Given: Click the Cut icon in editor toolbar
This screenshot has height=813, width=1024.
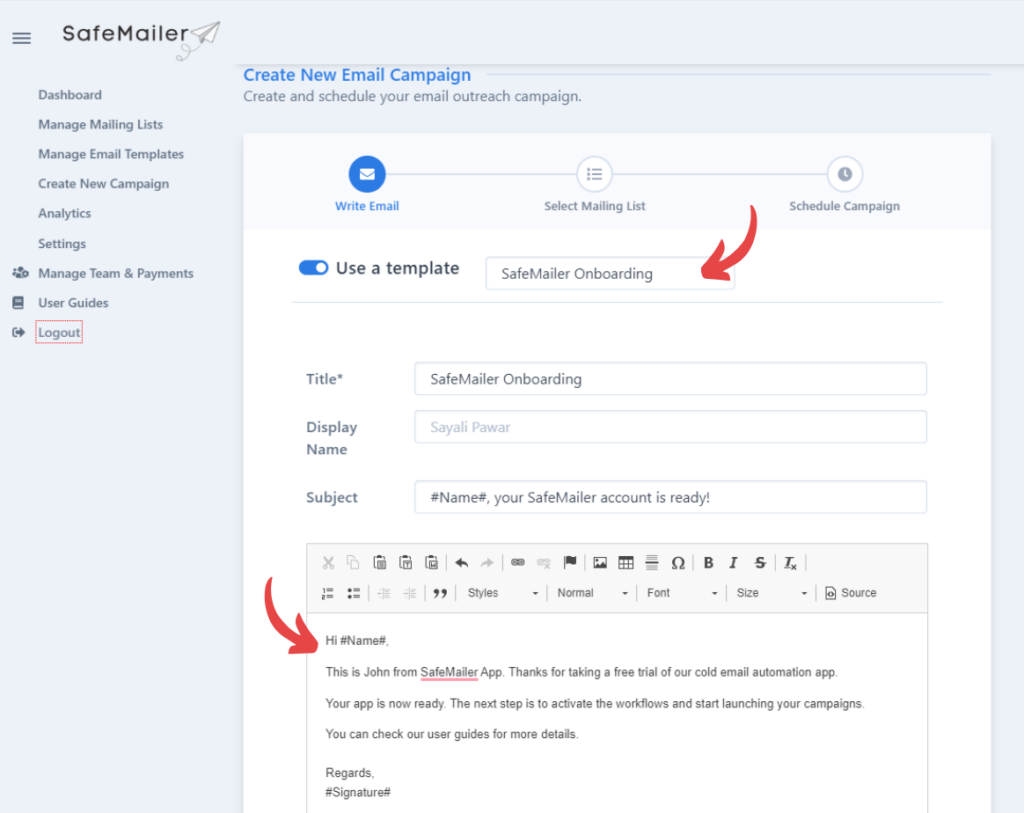Looking at the screenshot, I should pyautogui.click(x=328, y=562).
